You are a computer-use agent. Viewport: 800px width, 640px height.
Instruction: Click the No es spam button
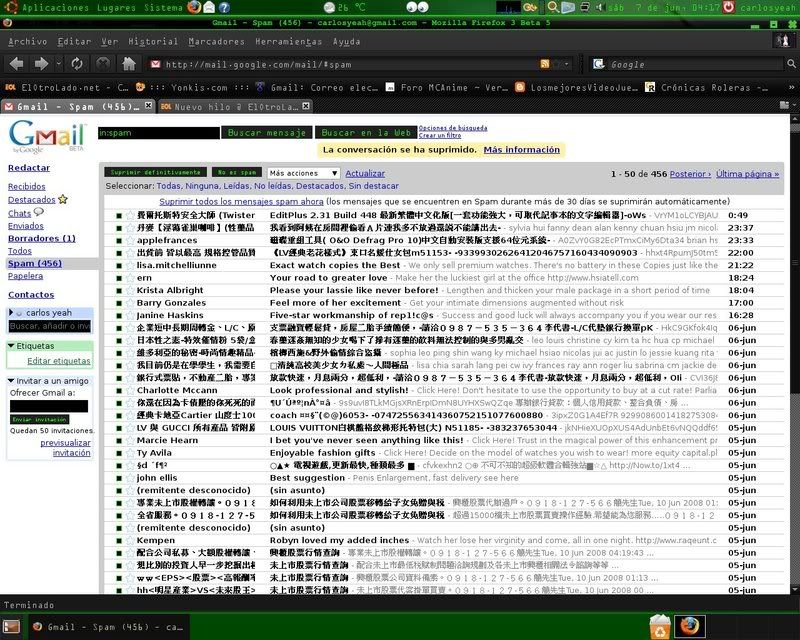coord(237,173)
